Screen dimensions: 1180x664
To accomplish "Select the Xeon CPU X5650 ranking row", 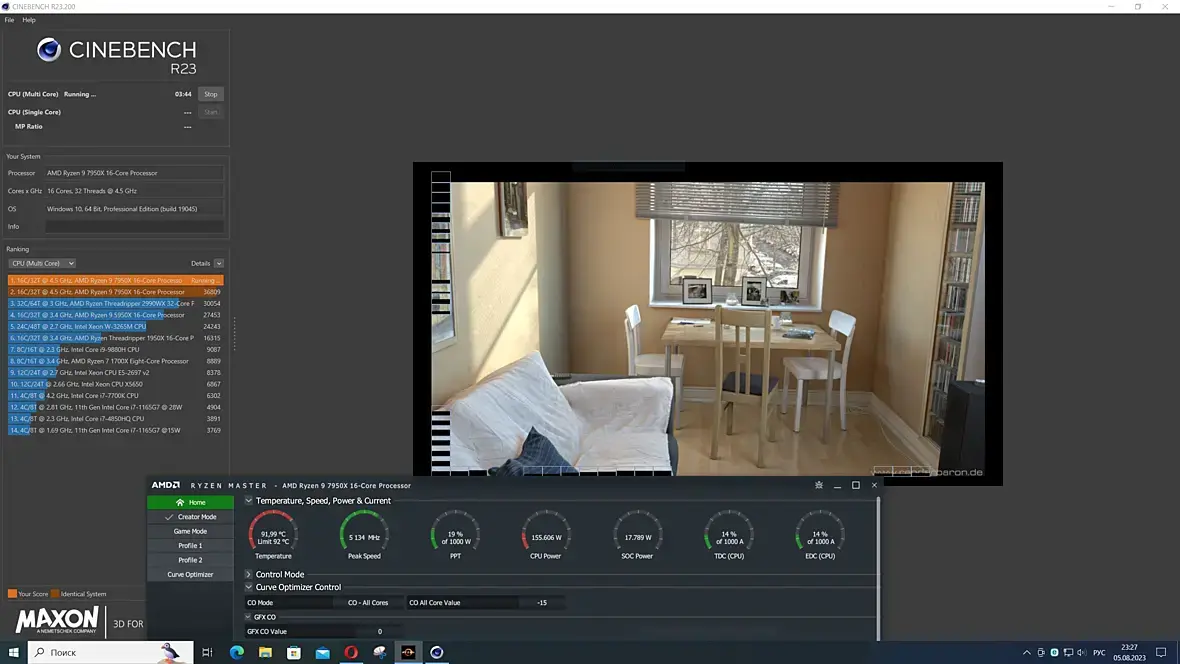I will [x=115, y=384].
